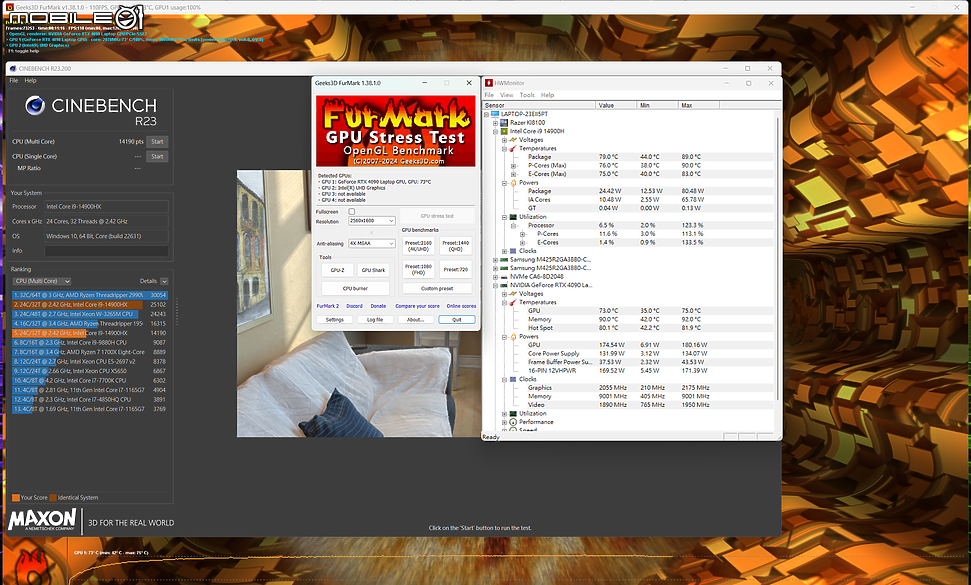
Task: Click the Cinebench rendered room preview image
Action: pyautogui.click(x=359, y=303)
